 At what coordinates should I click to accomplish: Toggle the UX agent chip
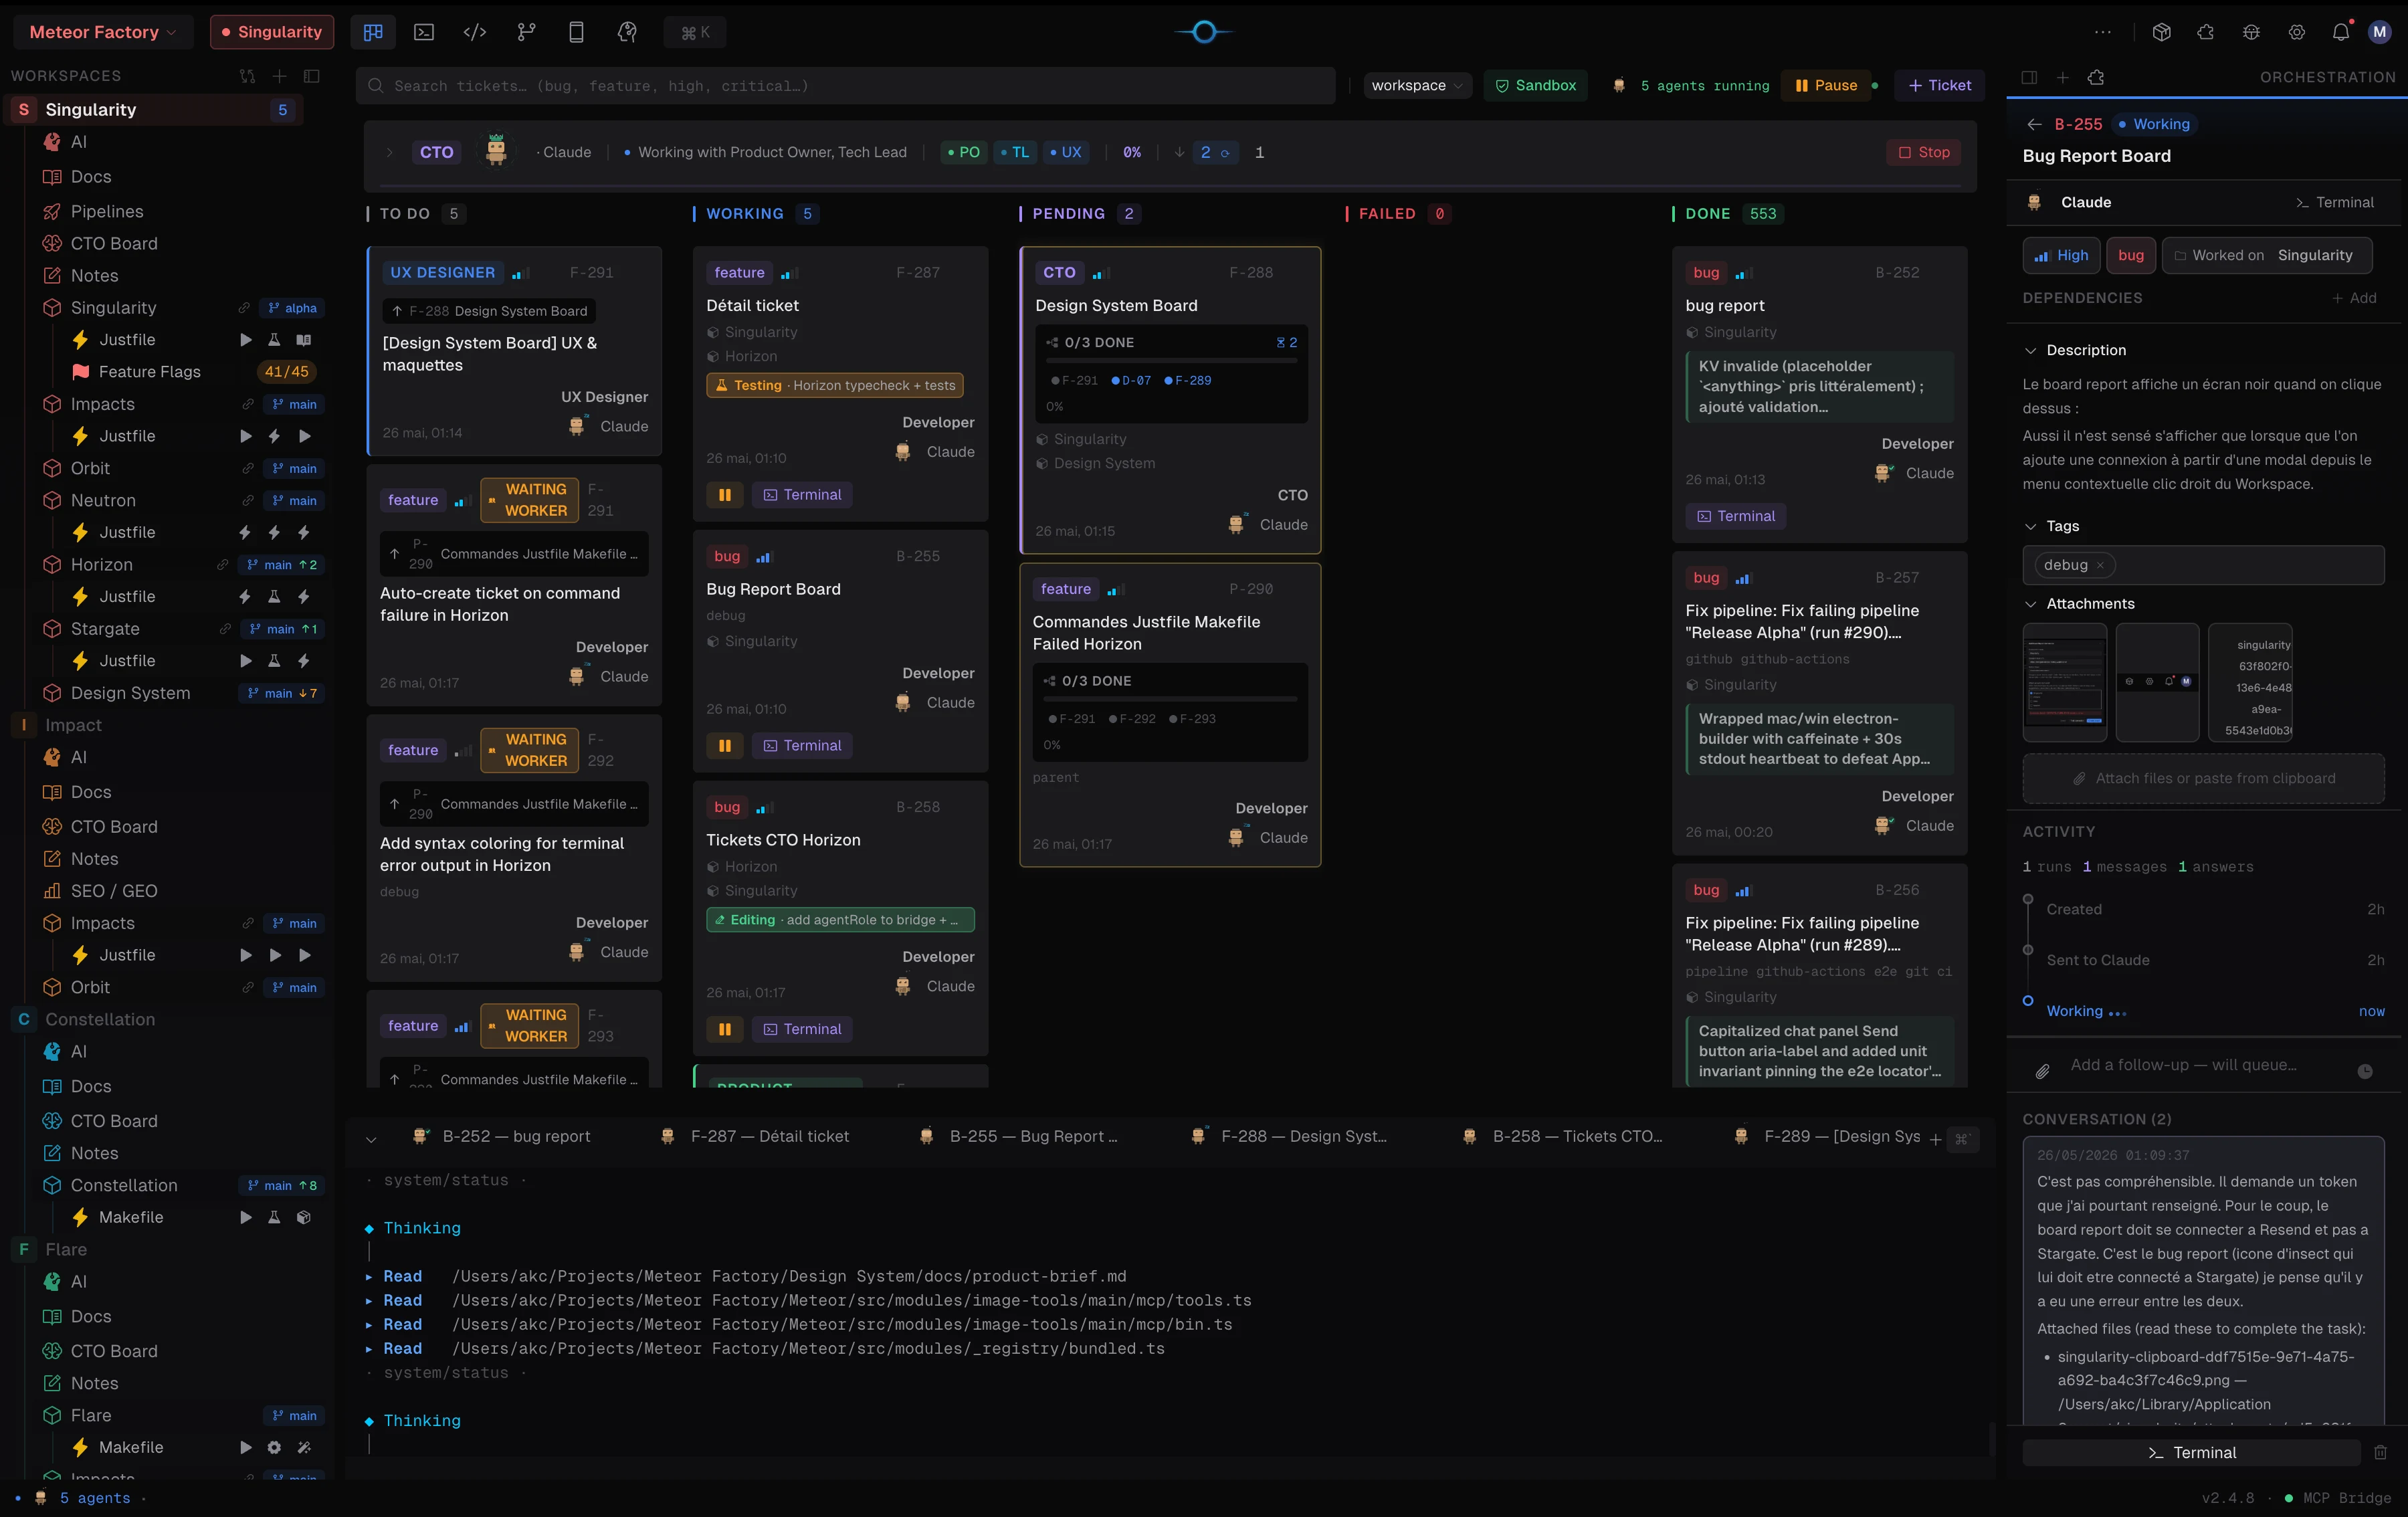click(x=1065, y=152)
